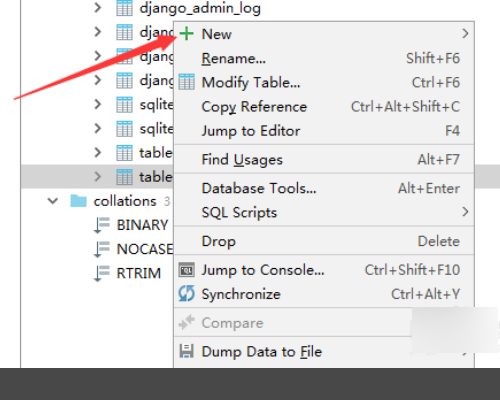Image resolution: width=500 pixels, height=400 pixels.
Task: Click the green plus New icon
Action: pyautogui.click(x=187, y=34)
